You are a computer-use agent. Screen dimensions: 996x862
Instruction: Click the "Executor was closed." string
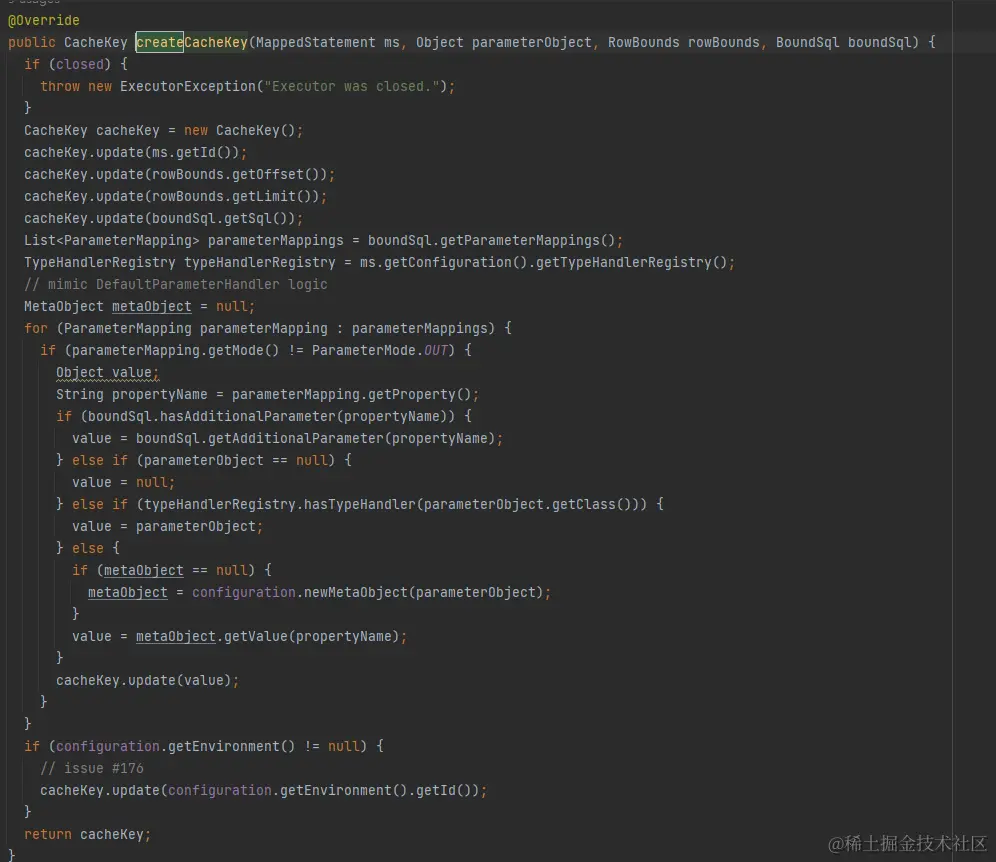point(352,86)
